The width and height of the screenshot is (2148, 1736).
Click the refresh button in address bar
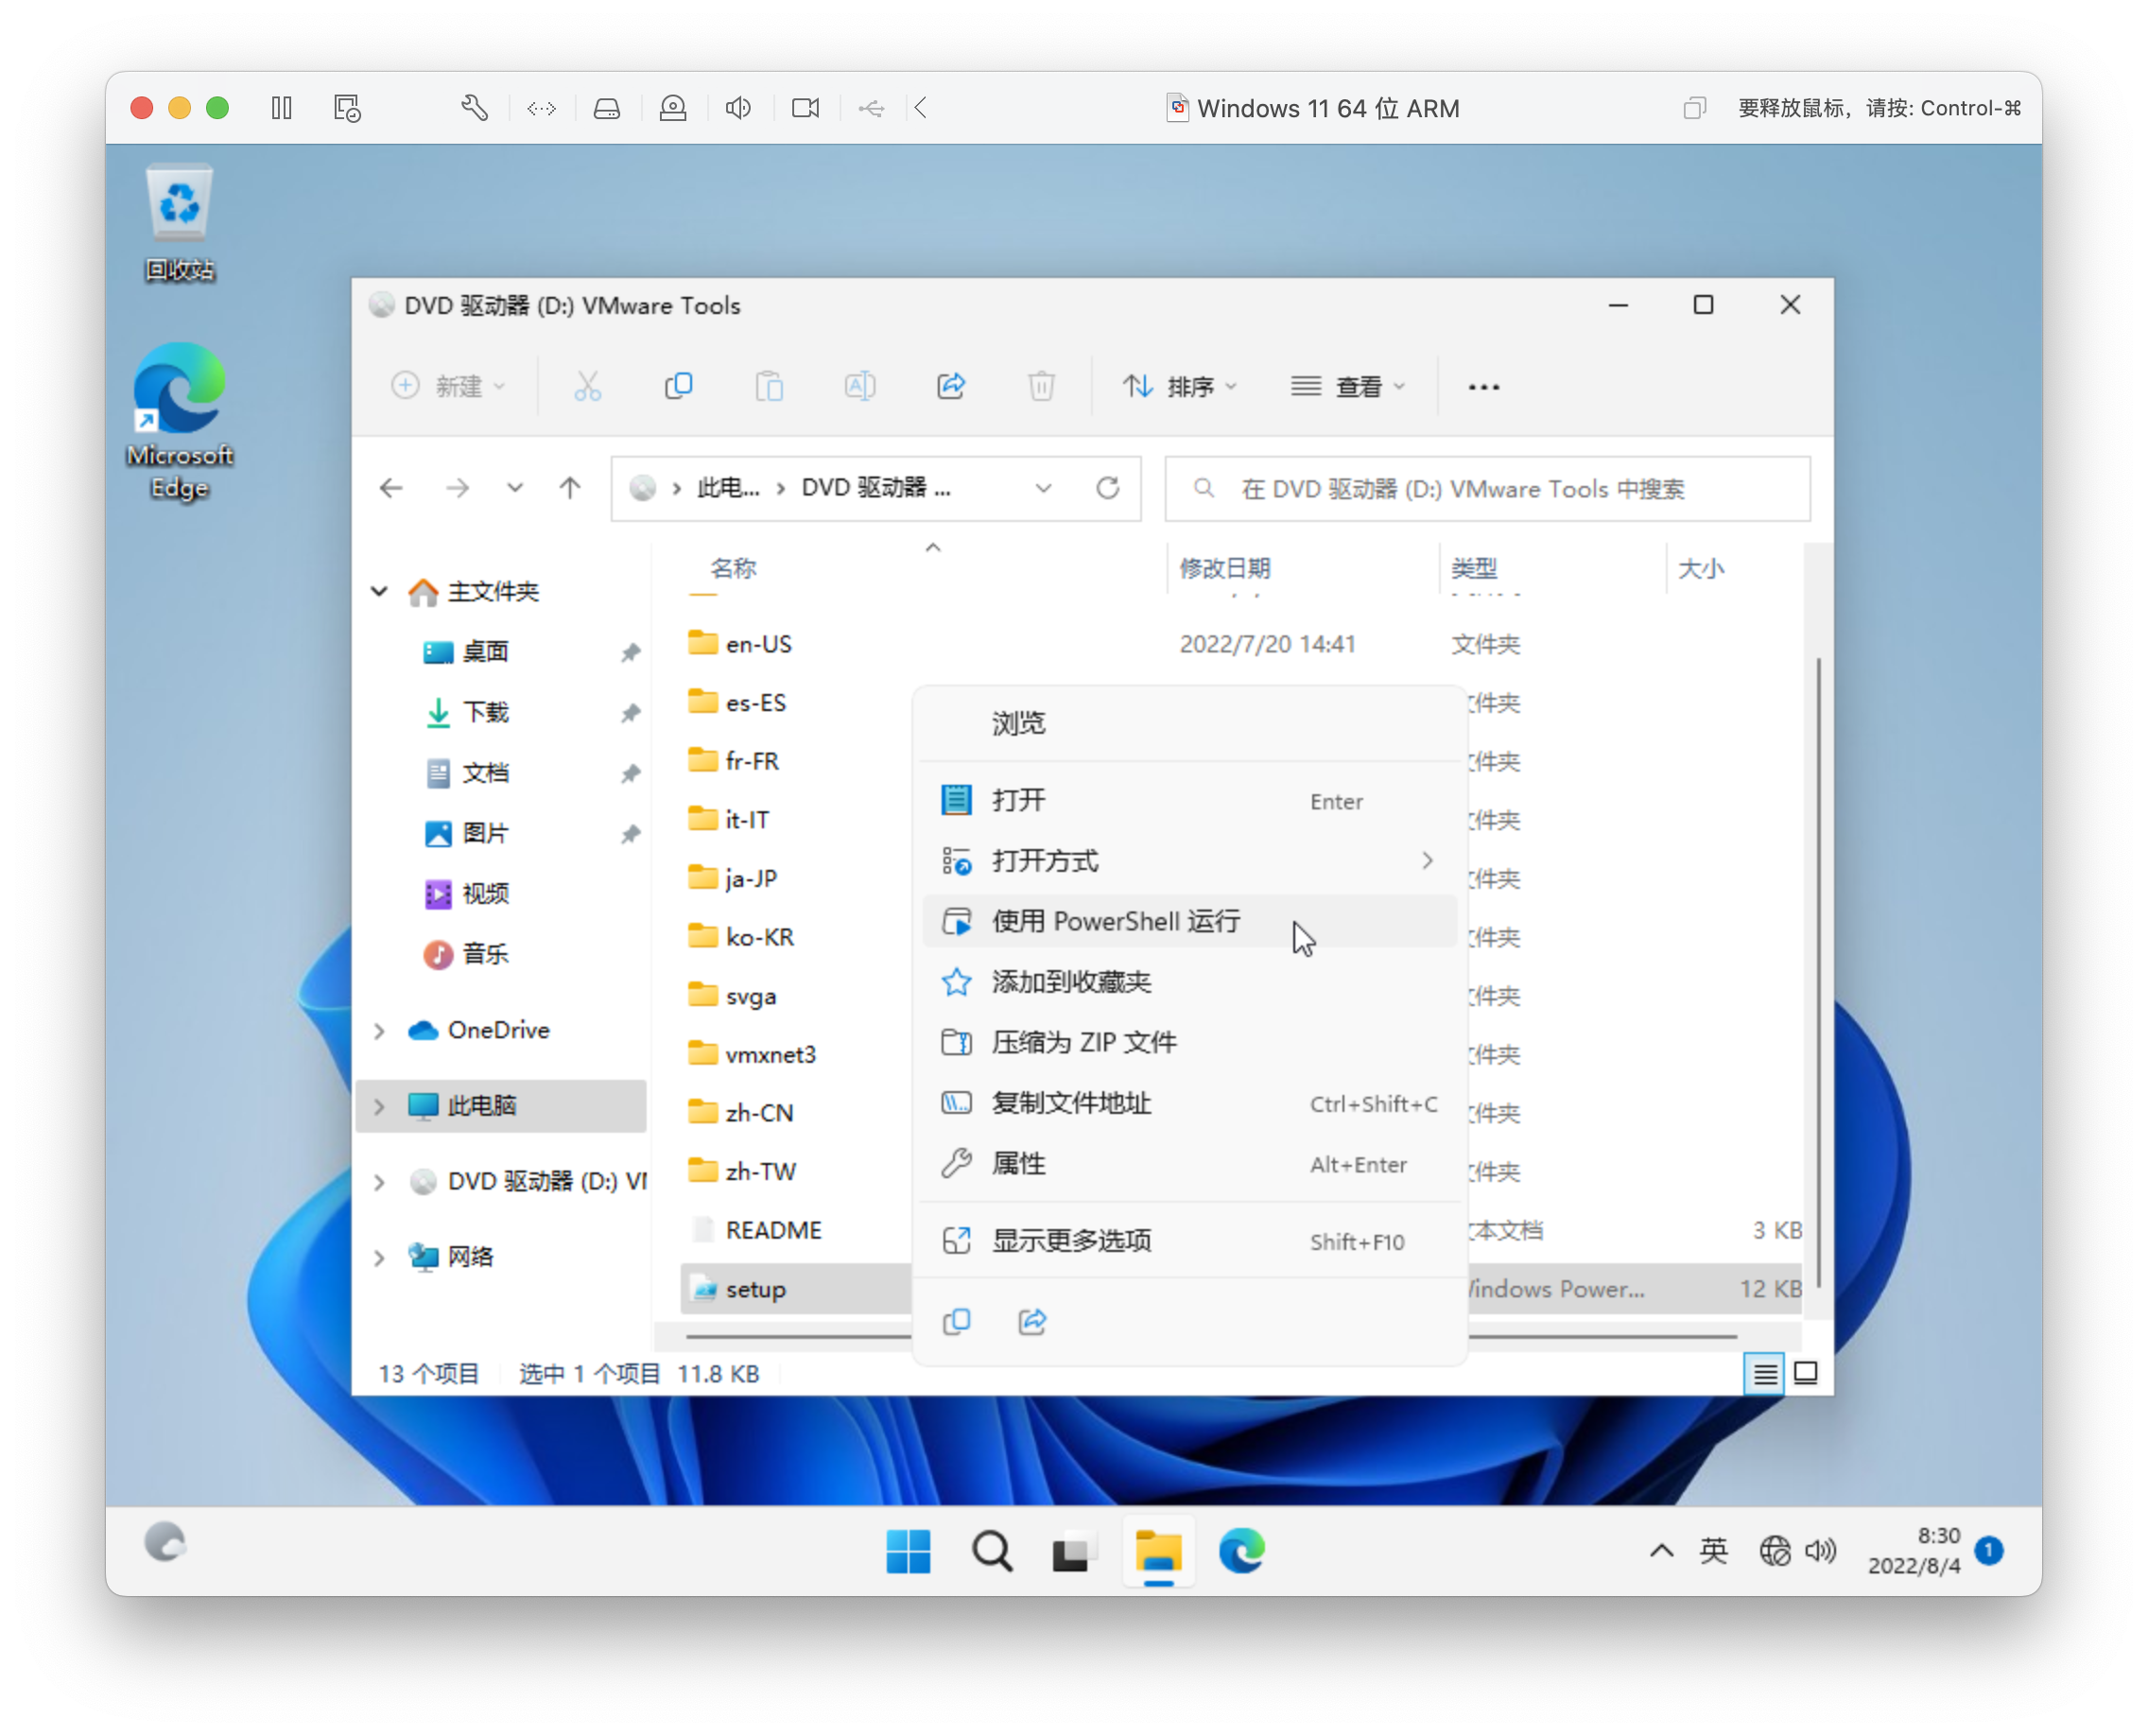coord(1107,488)
